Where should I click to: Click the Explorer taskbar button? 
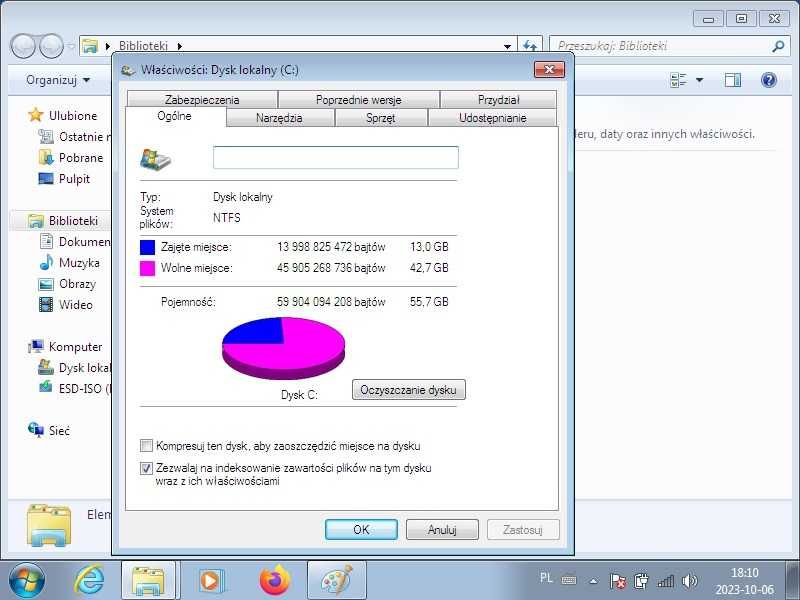[x=148, y=581]
